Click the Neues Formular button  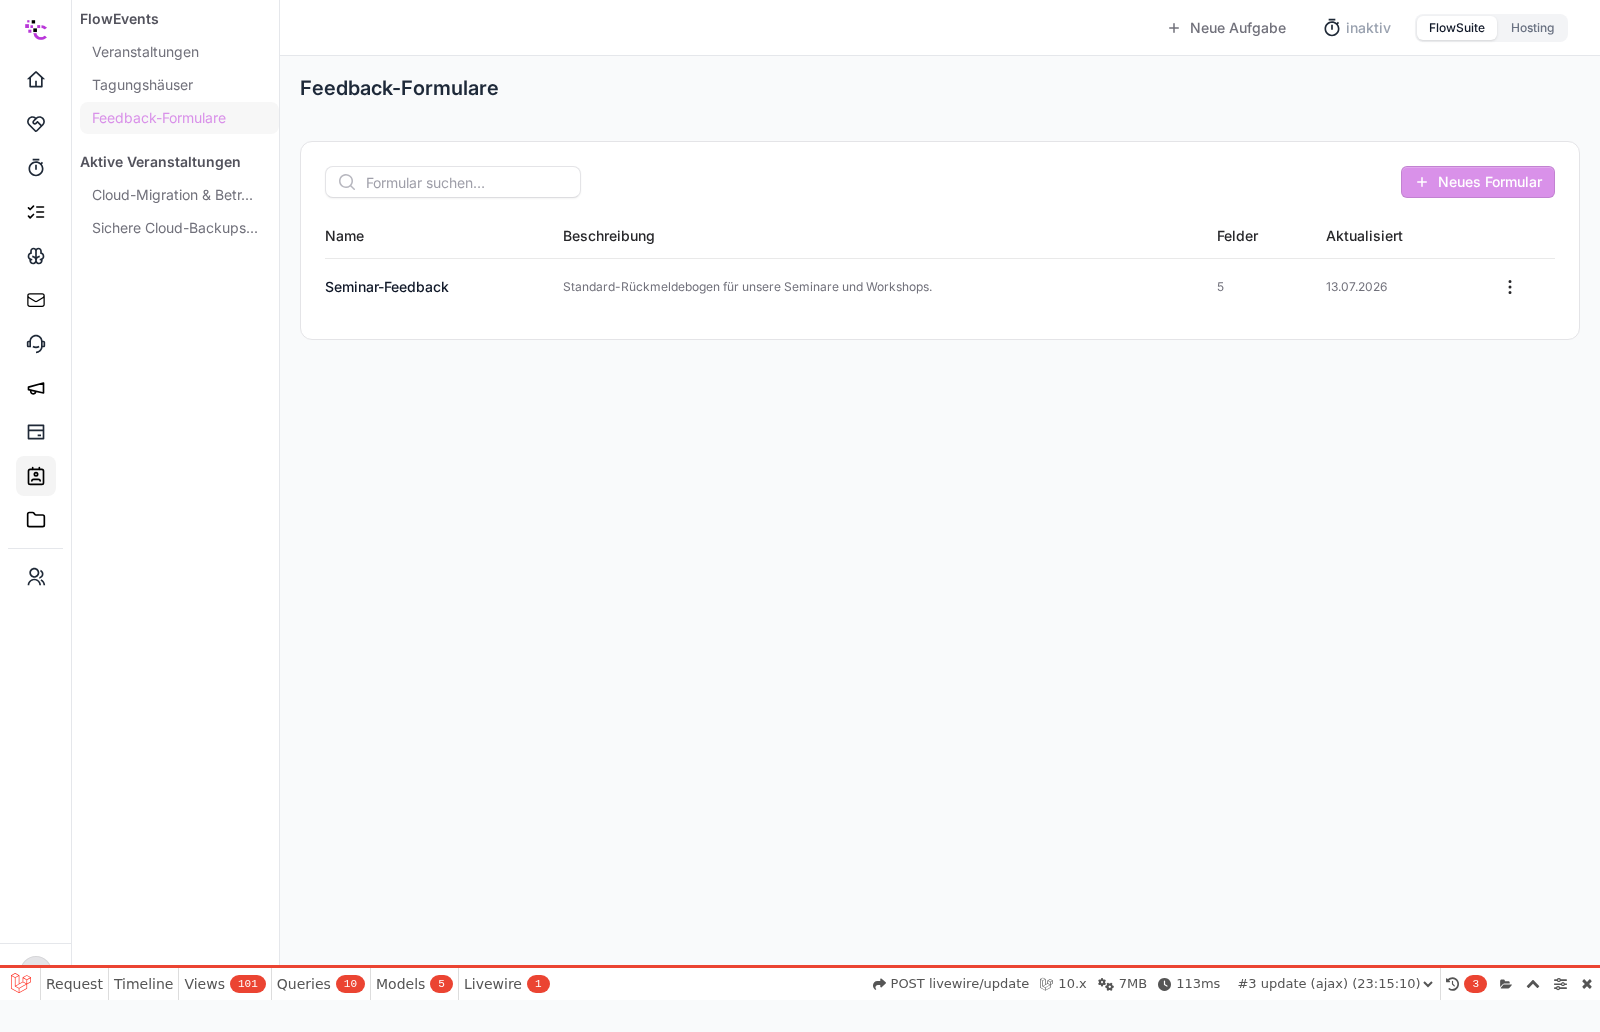coord(1477,182)
